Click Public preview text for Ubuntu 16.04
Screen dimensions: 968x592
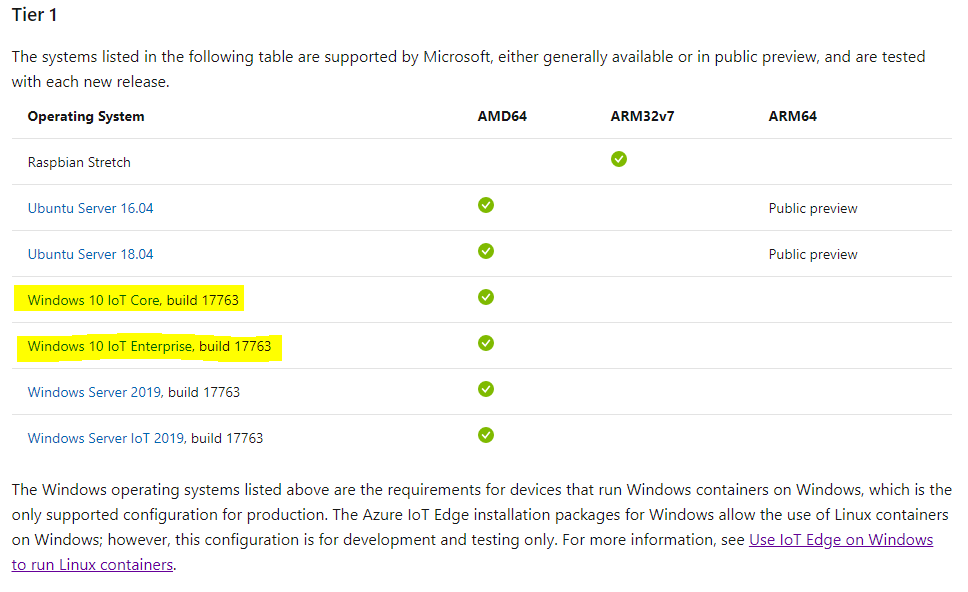click(x=813, y=208)
